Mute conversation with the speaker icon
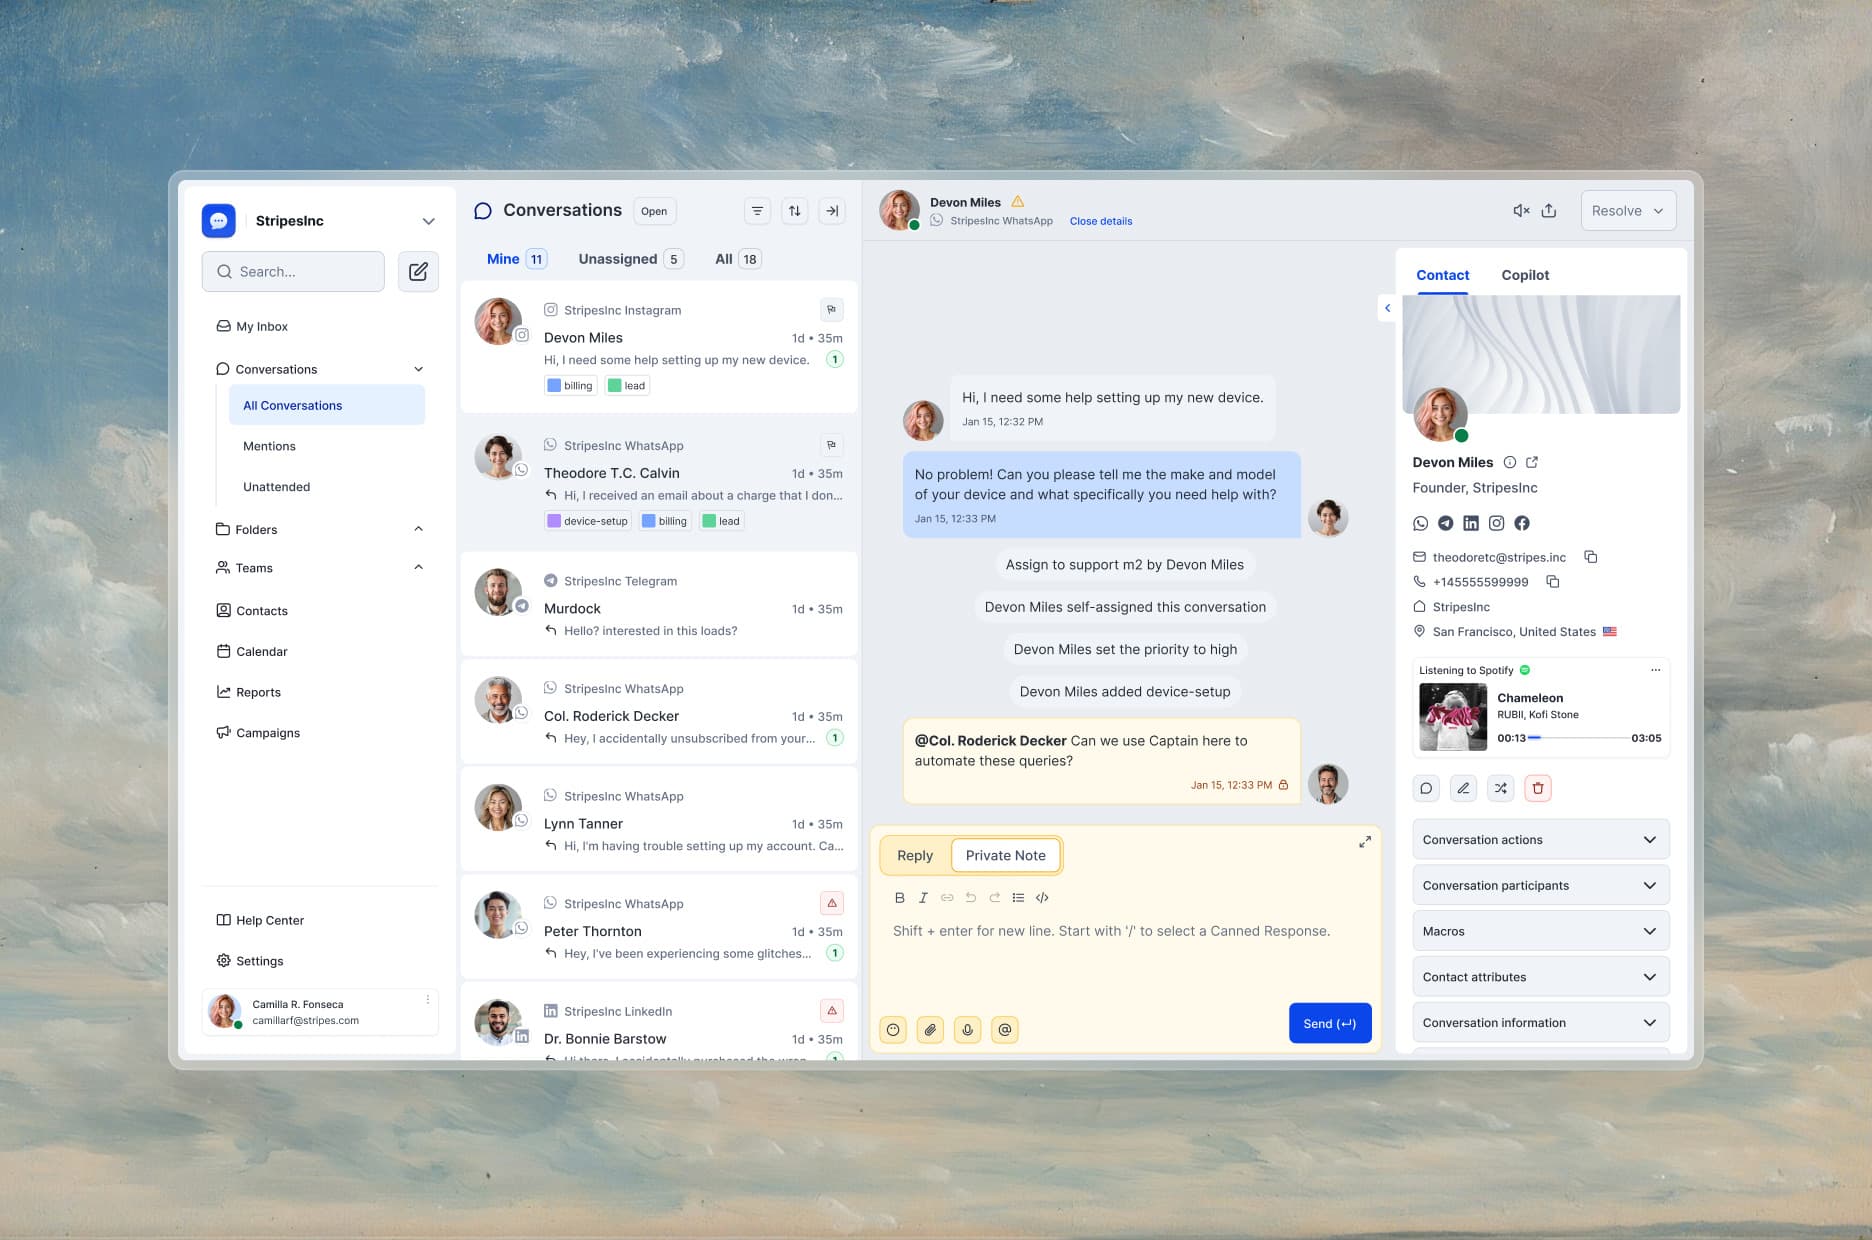Viewport: 1872px width, 1240px height. tap(1521, 211)
